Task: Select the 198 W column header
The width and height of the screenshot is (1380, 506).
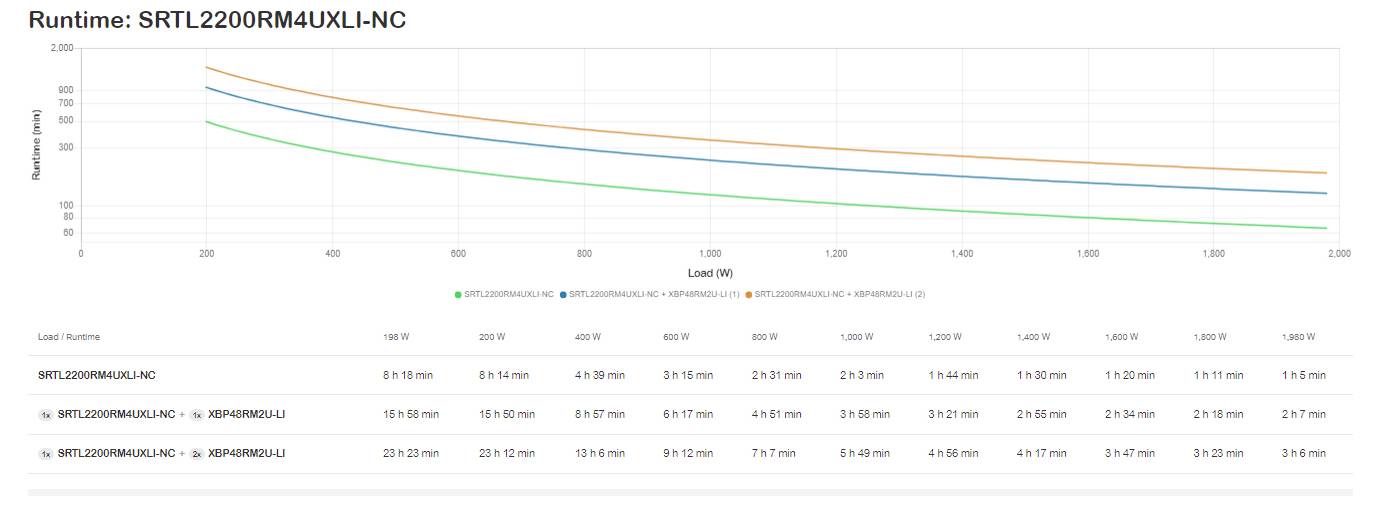Action: pos(397,337)
